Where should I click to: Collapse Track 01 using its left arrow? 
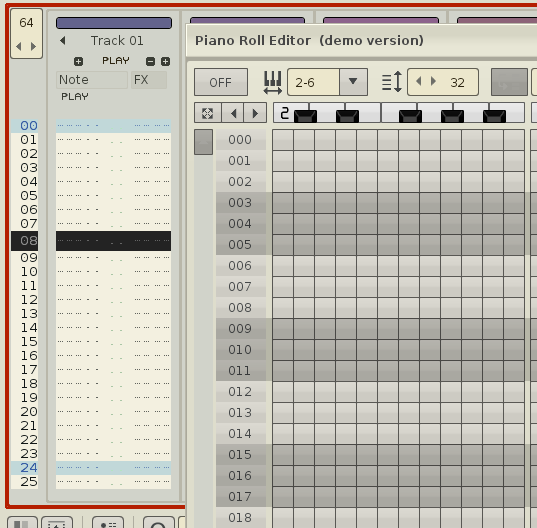[62, 40]
